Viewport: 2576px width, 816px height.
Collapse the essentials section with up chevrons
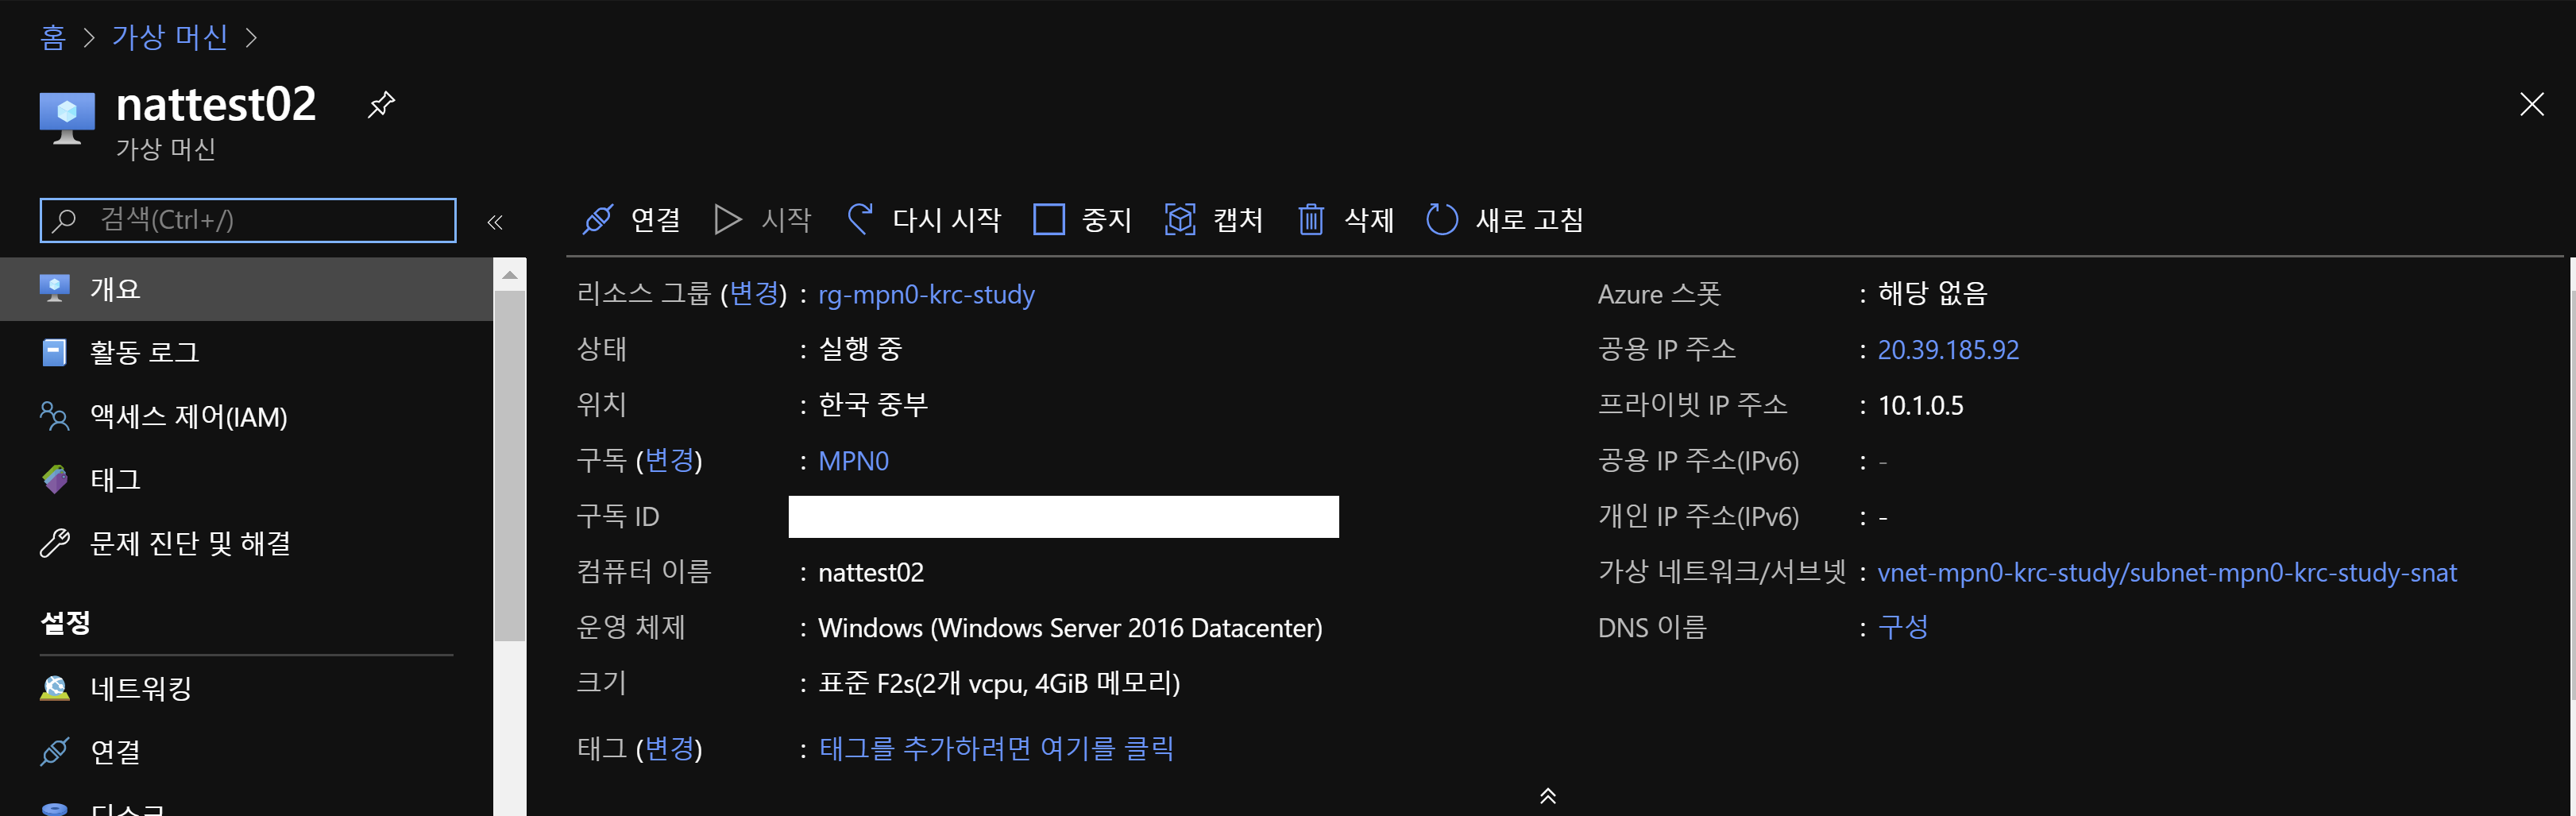[1547, 796]
